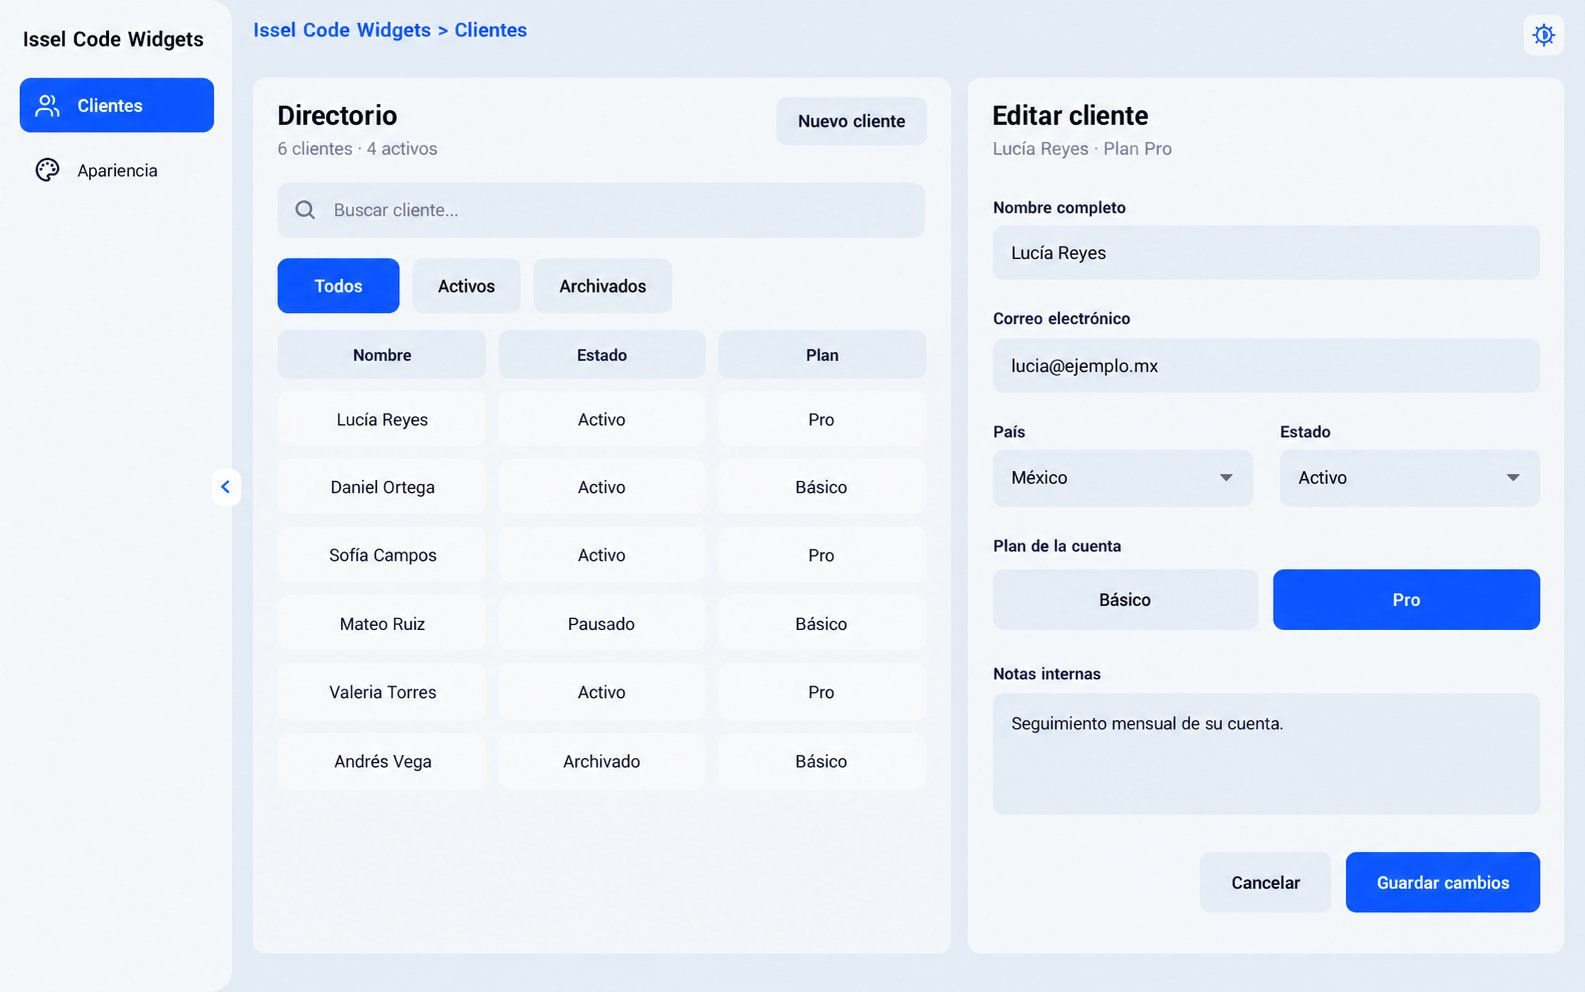This screenshot has width=1585, height=992.
Task: Sort by the Estado column header in table
Action: pos(602,355)
